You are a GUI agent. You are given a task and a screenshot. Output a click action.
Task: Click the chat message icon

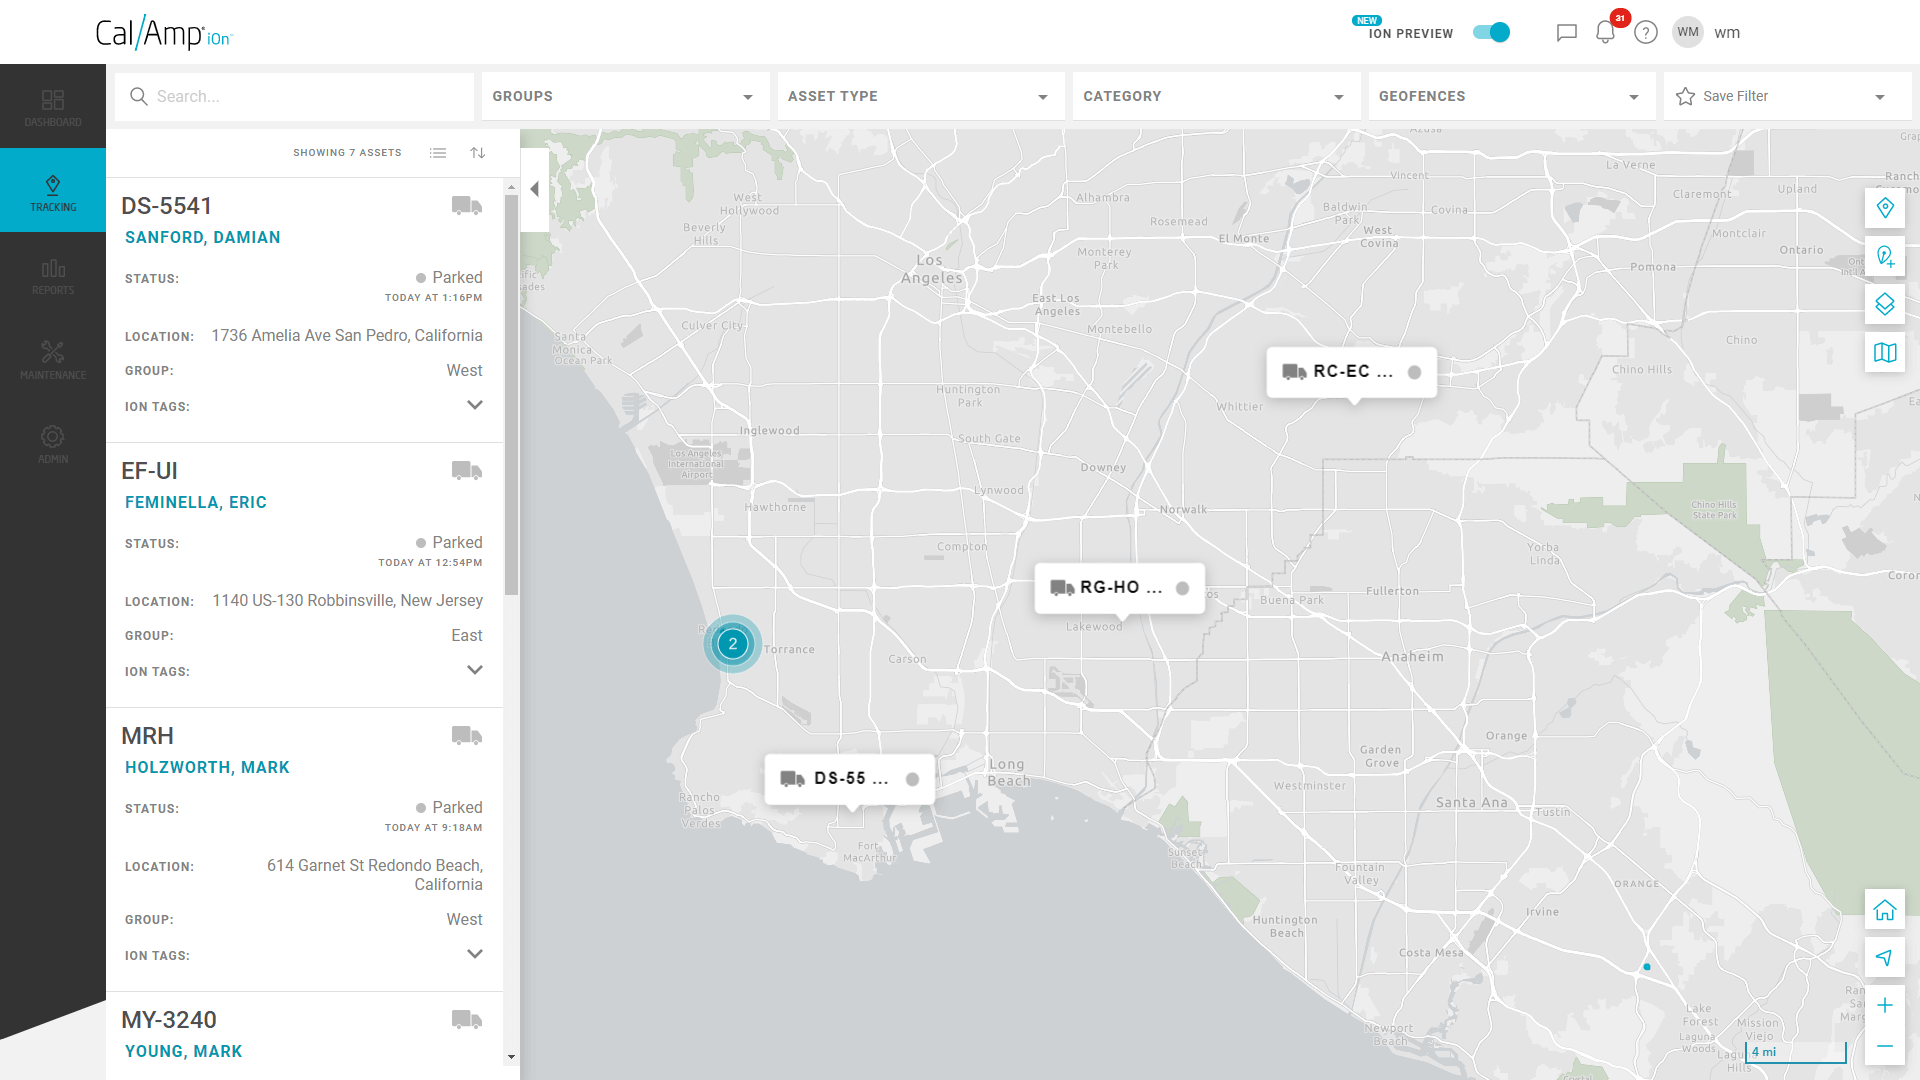tap(1568, 32)
